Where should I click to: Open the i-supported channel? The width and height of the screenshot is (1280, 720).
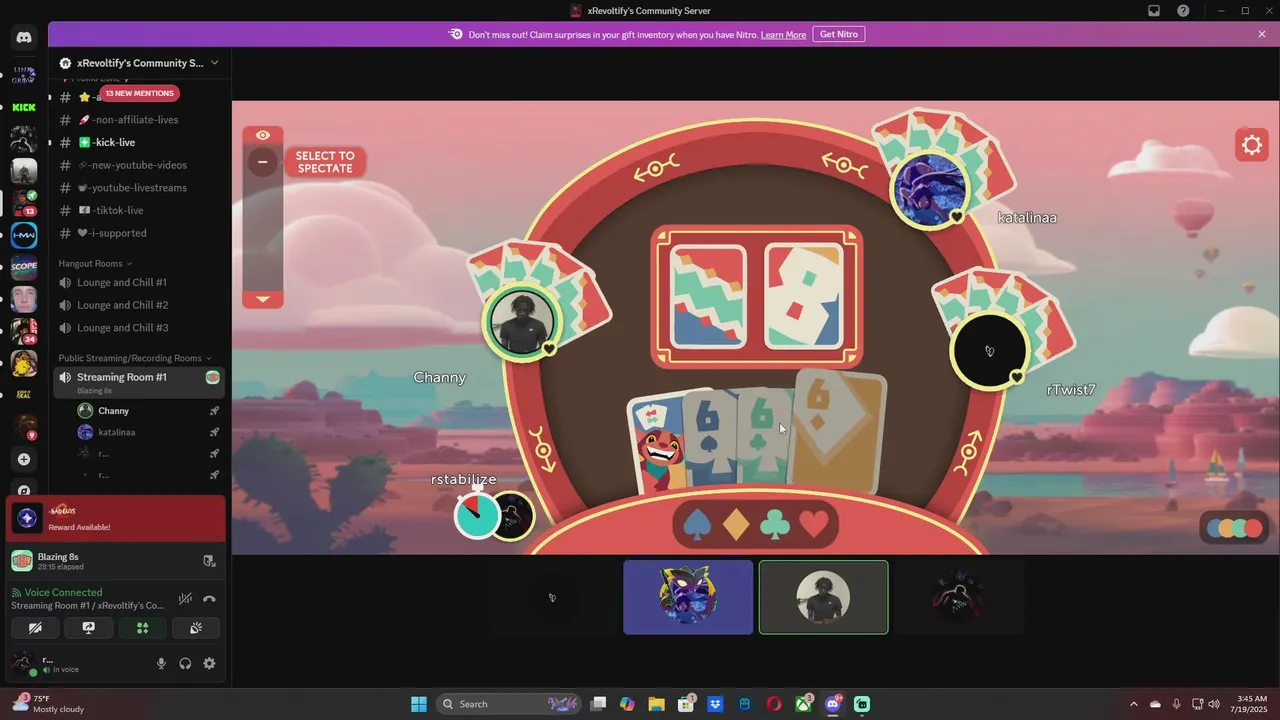(x=139, y=233)
